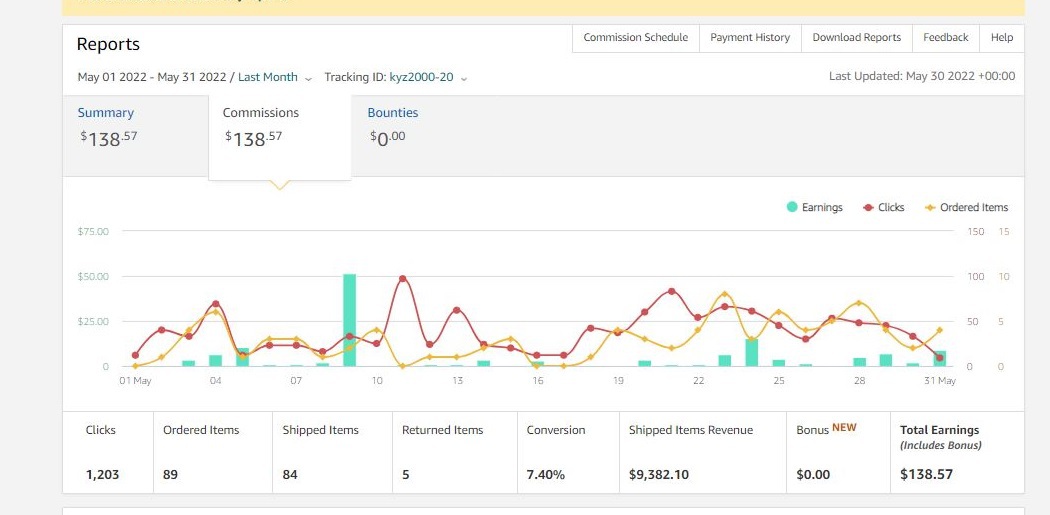Click the Shipped Items value 84
This screenshot has height=515, width=1050.
290,475
